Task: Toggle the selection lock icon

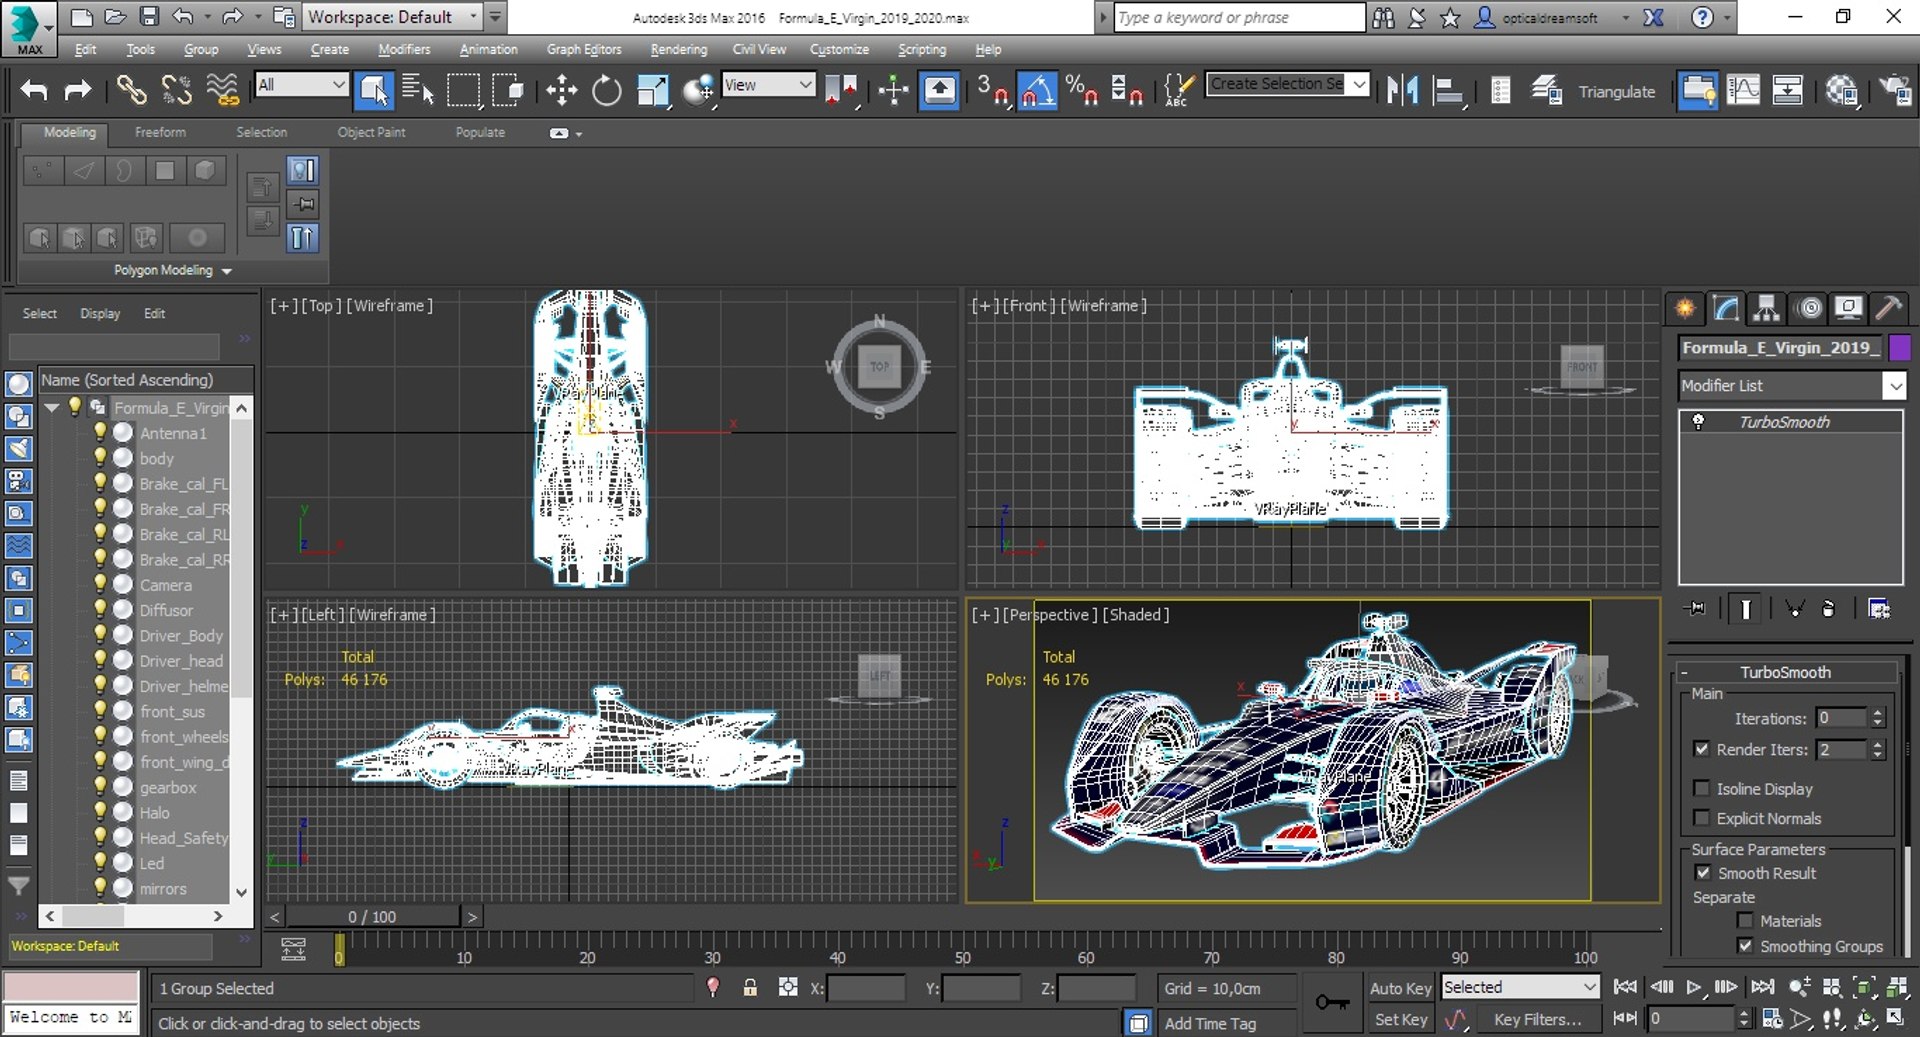Action: tap(750, 988)
